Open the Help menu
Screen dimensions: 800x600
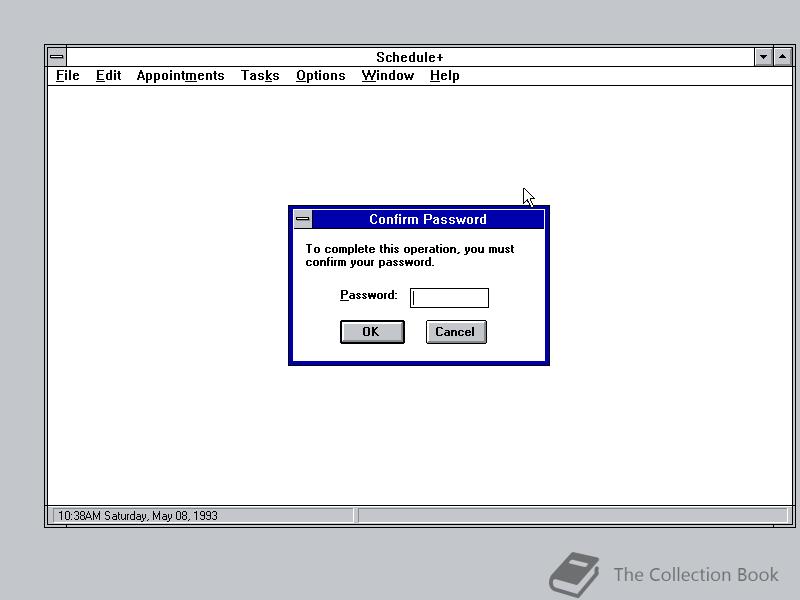(444, 76)
